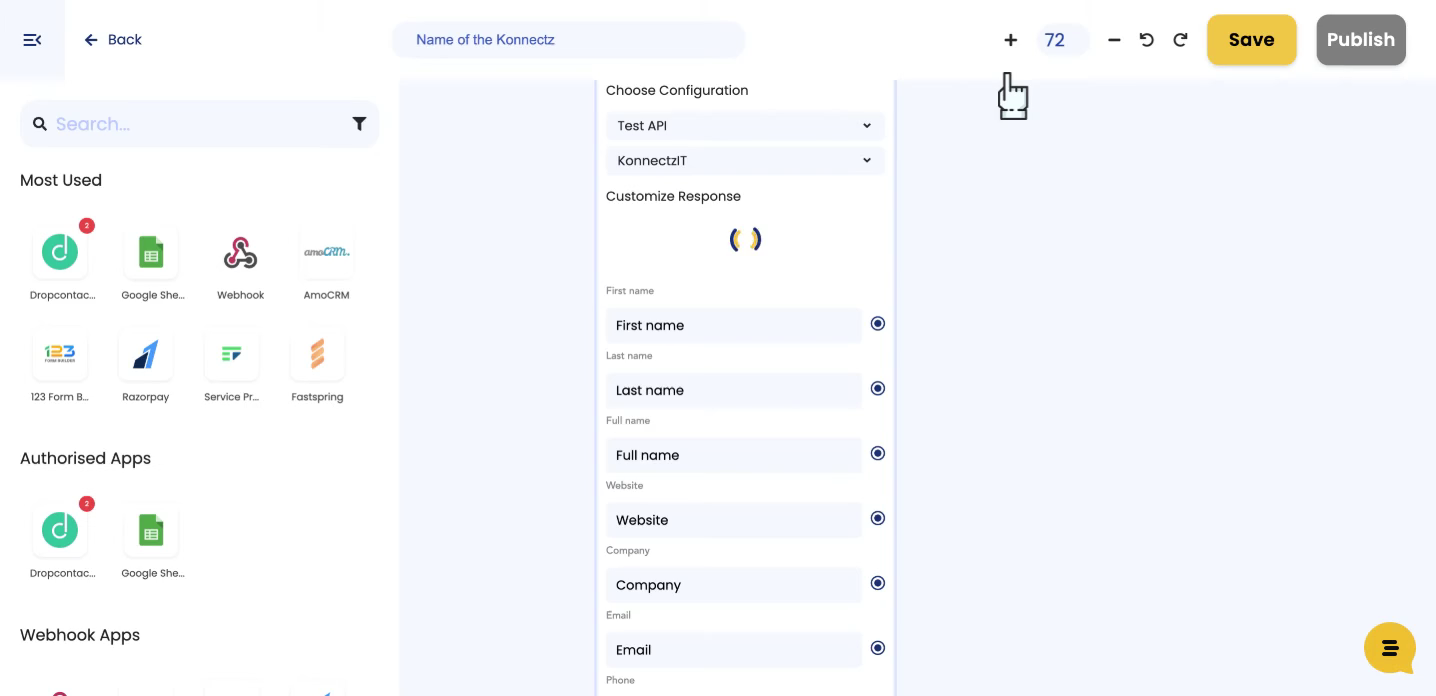The height and width of the screenshot is (696, 1436).
Task: Select the AmoCRM app icon
Action: coord(326,253)
